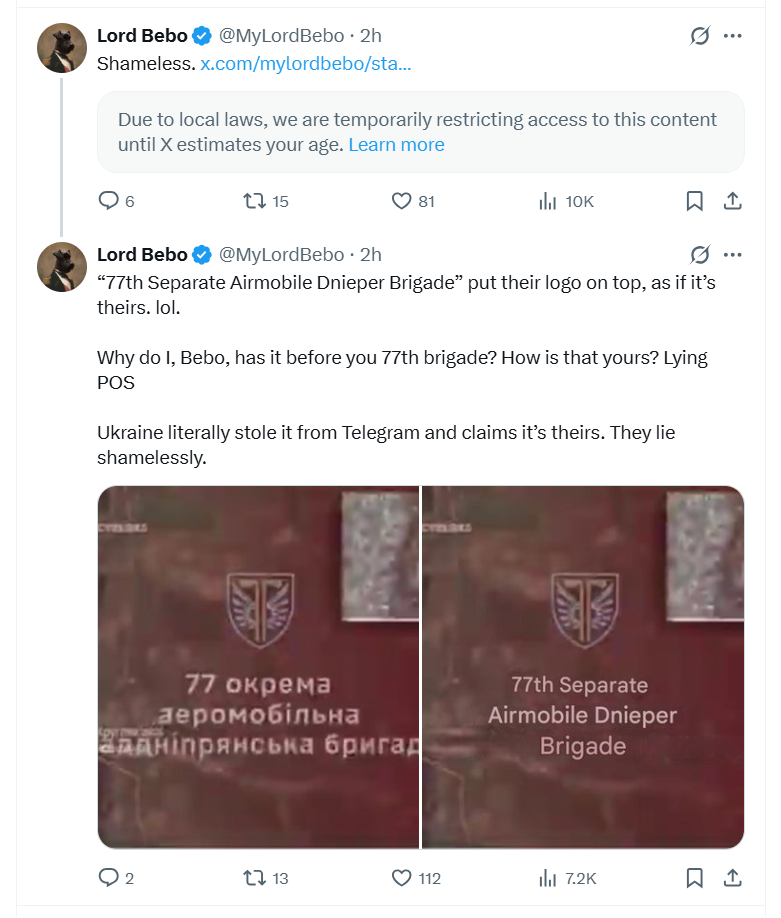Reply to the first Lord Bebo post
This screenshot has height=918, width=781.
109,201
